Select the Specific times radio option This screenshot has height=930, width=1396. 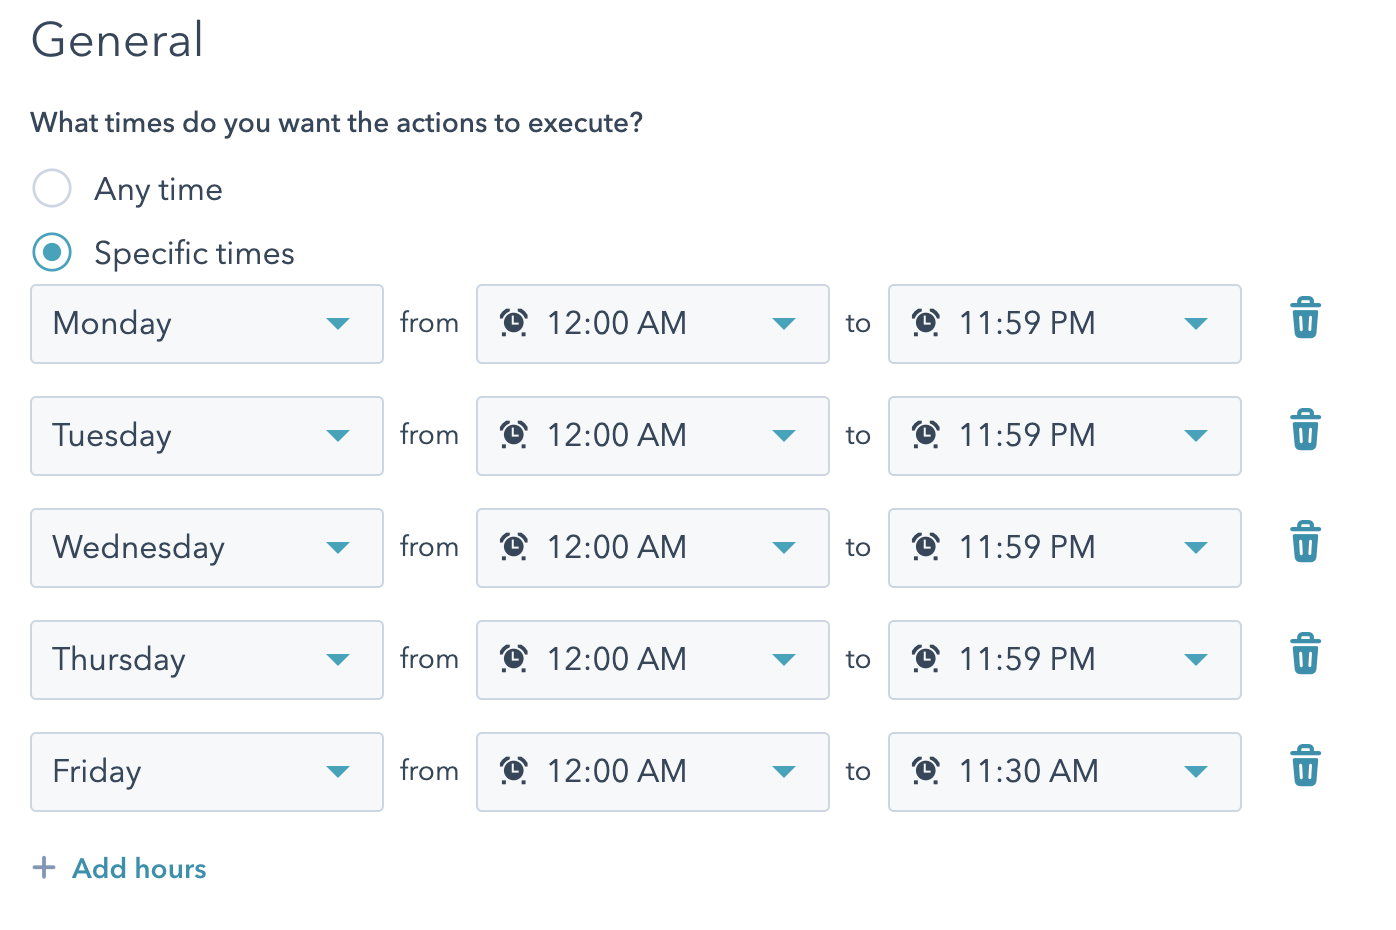52,252
